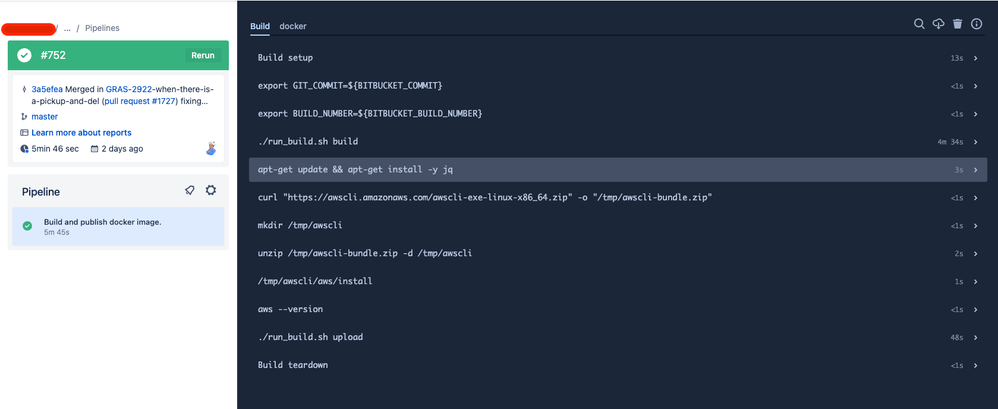Open the Pipeline settings gear icon
998x409 pixels.
click(x=211, y=190)
